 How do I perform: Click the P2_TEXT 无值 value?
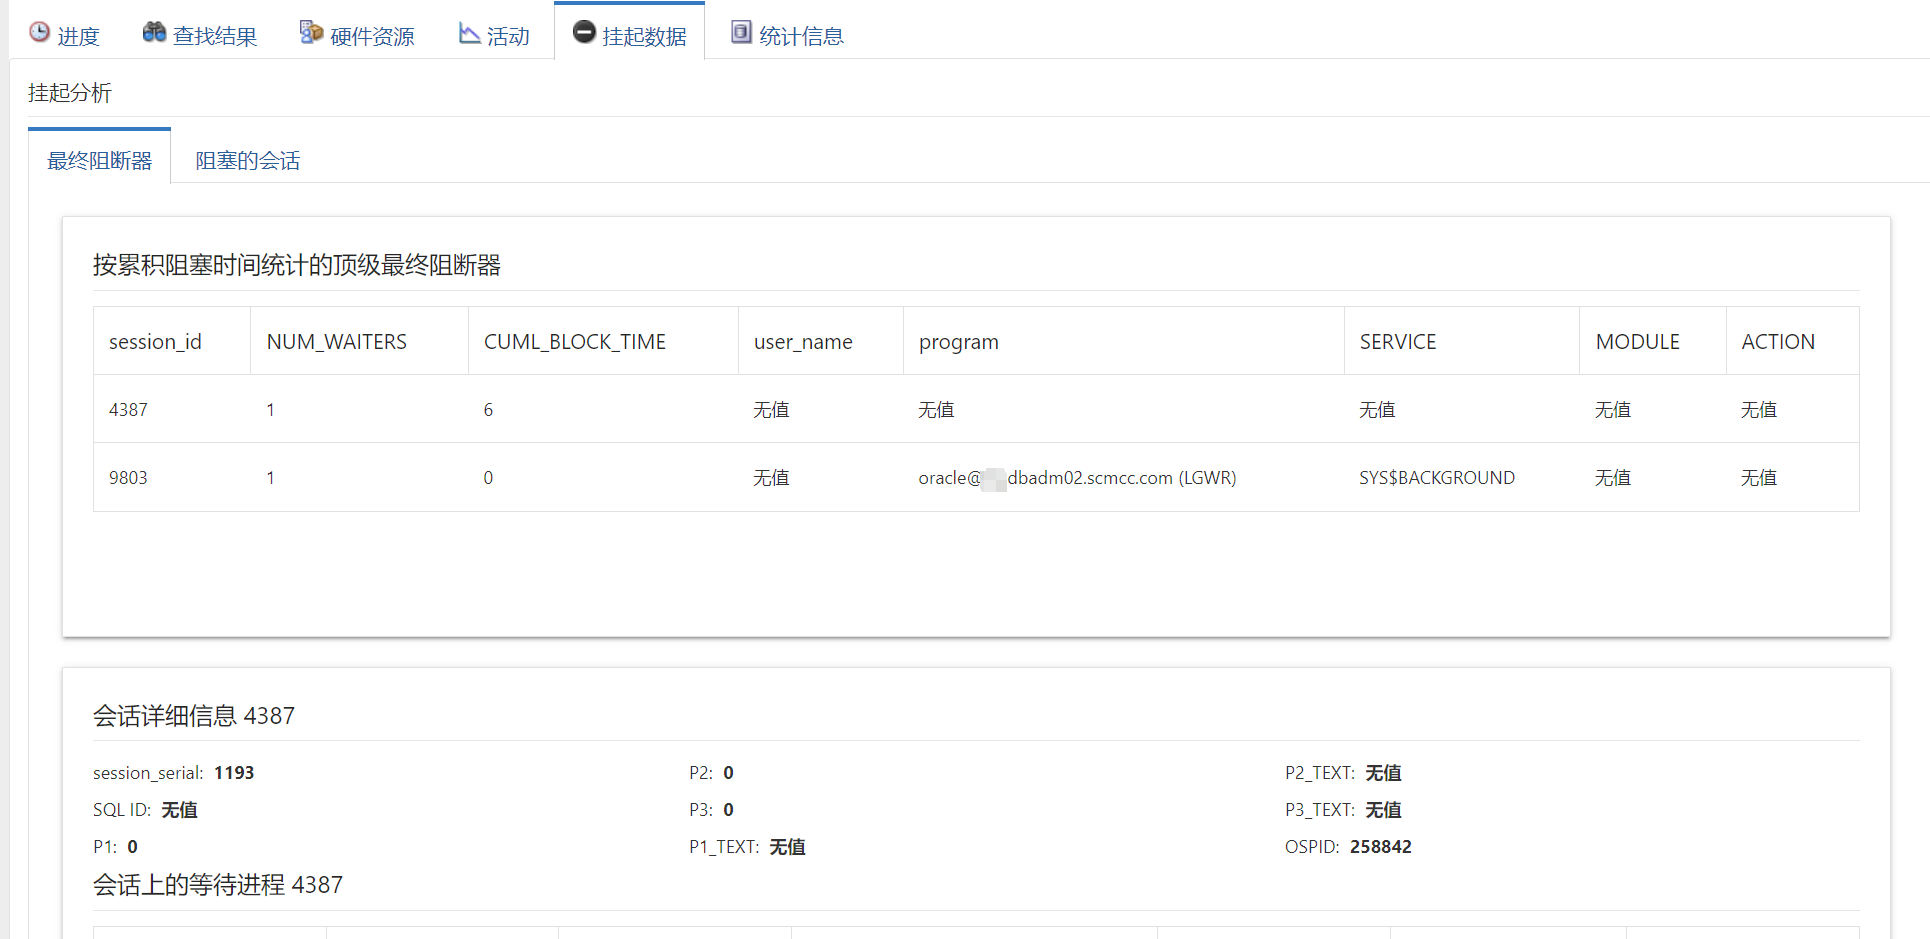[x=1383, y=773]
